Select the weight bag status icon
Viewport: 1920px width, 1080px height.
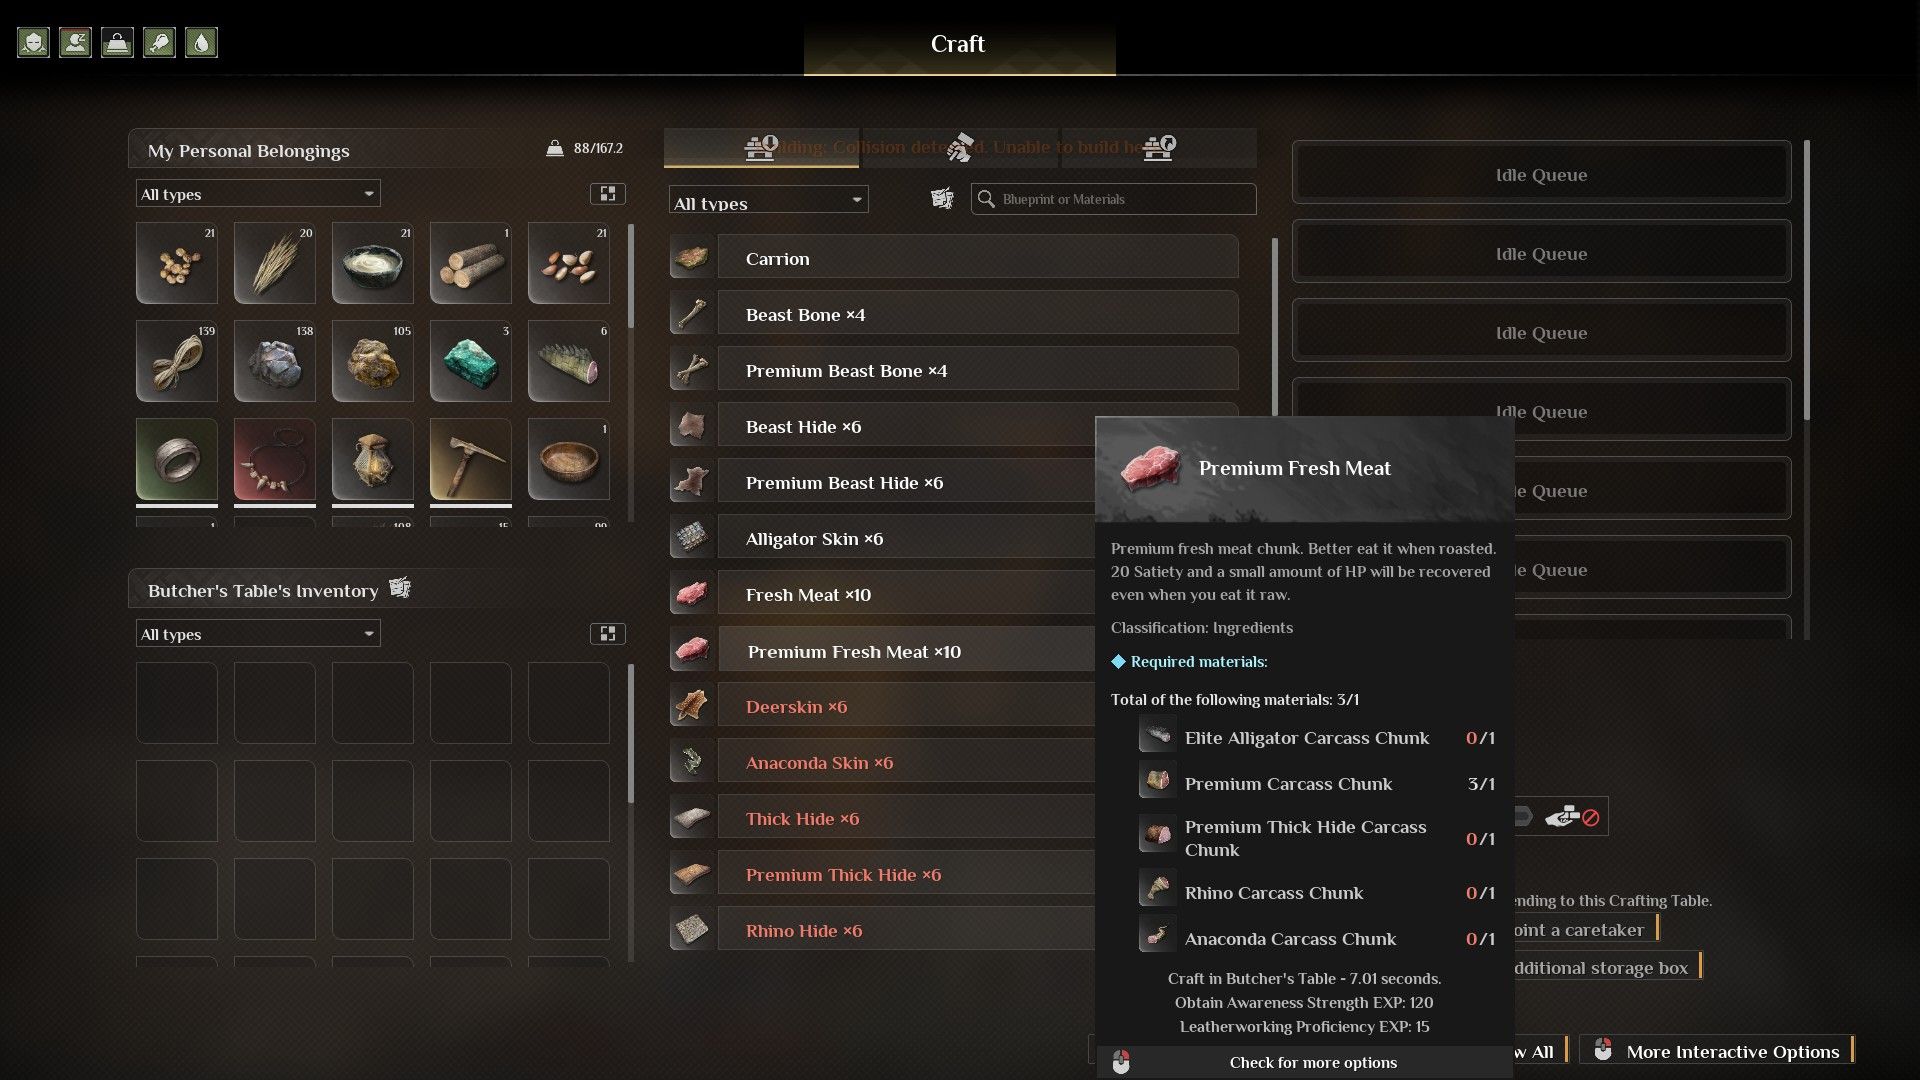tap(117, 42)
